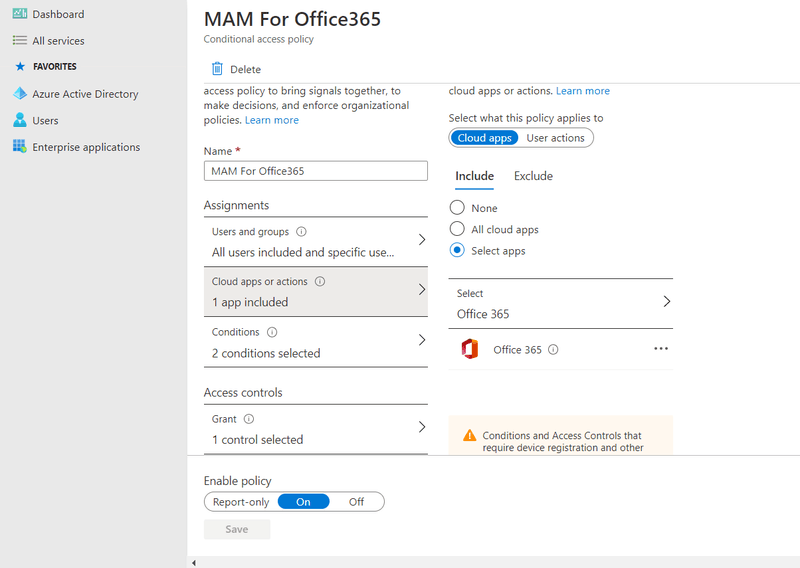This screenshot has height=568, width=800.
Task: Click the Favorites star icon
Action: click(x=20, y=66)
